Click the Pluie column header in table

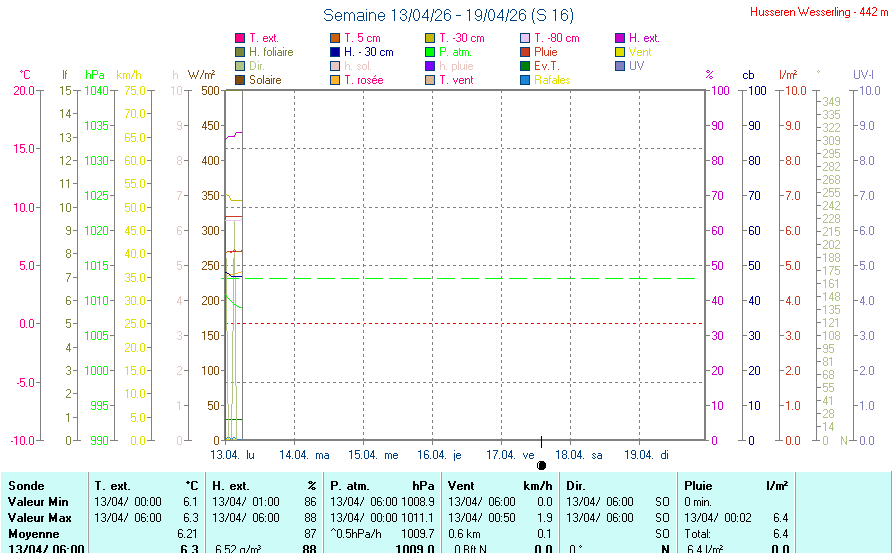click(x=700, y=485)
